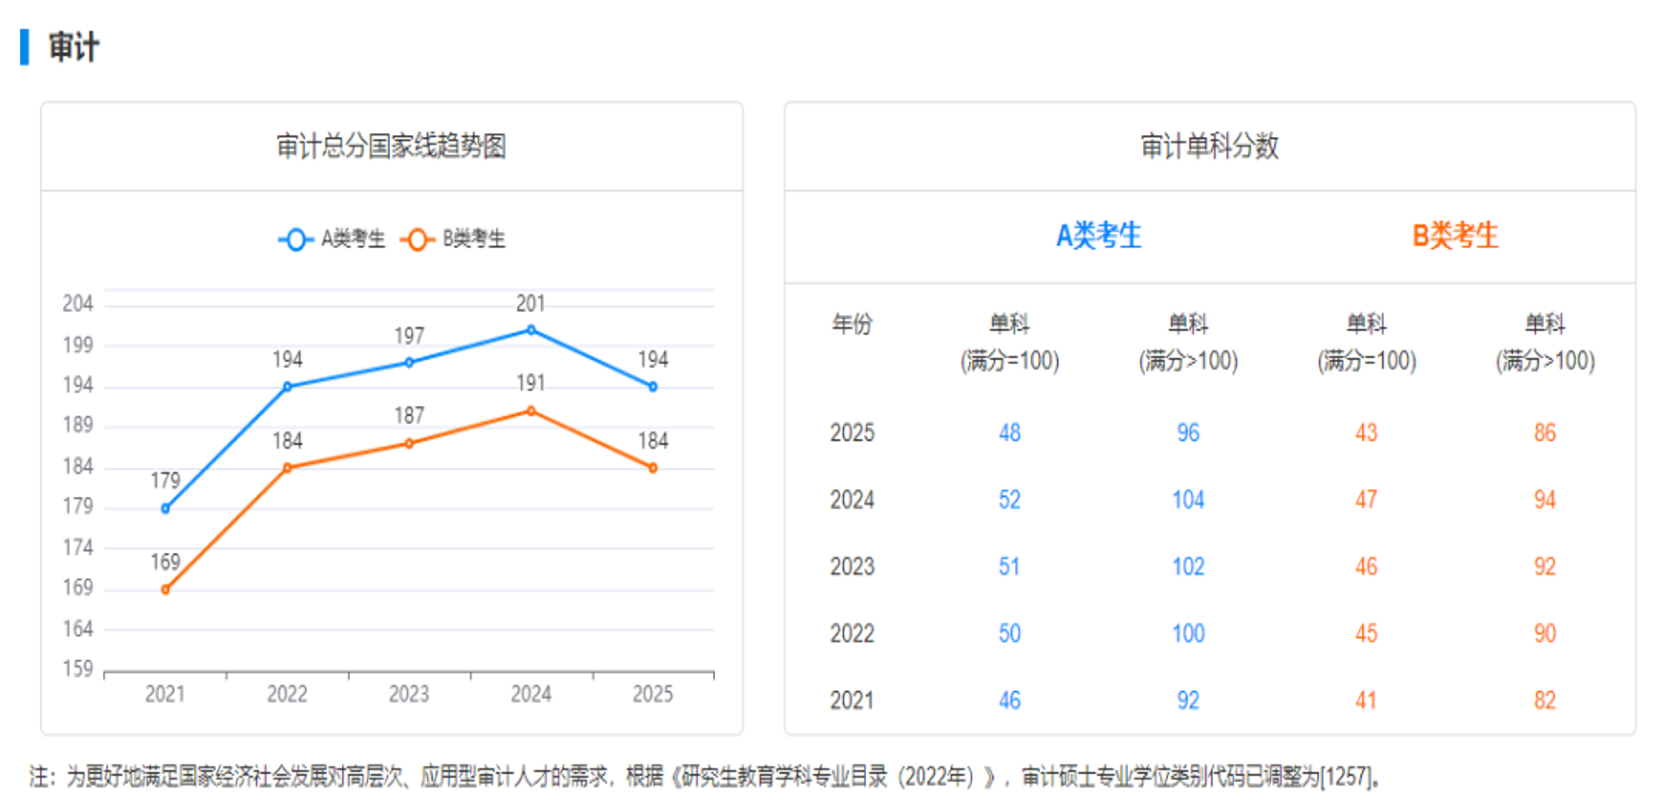The image size is (1664, 801).
Task: Click the 年份 column header
Action: (x=852, y=324)
